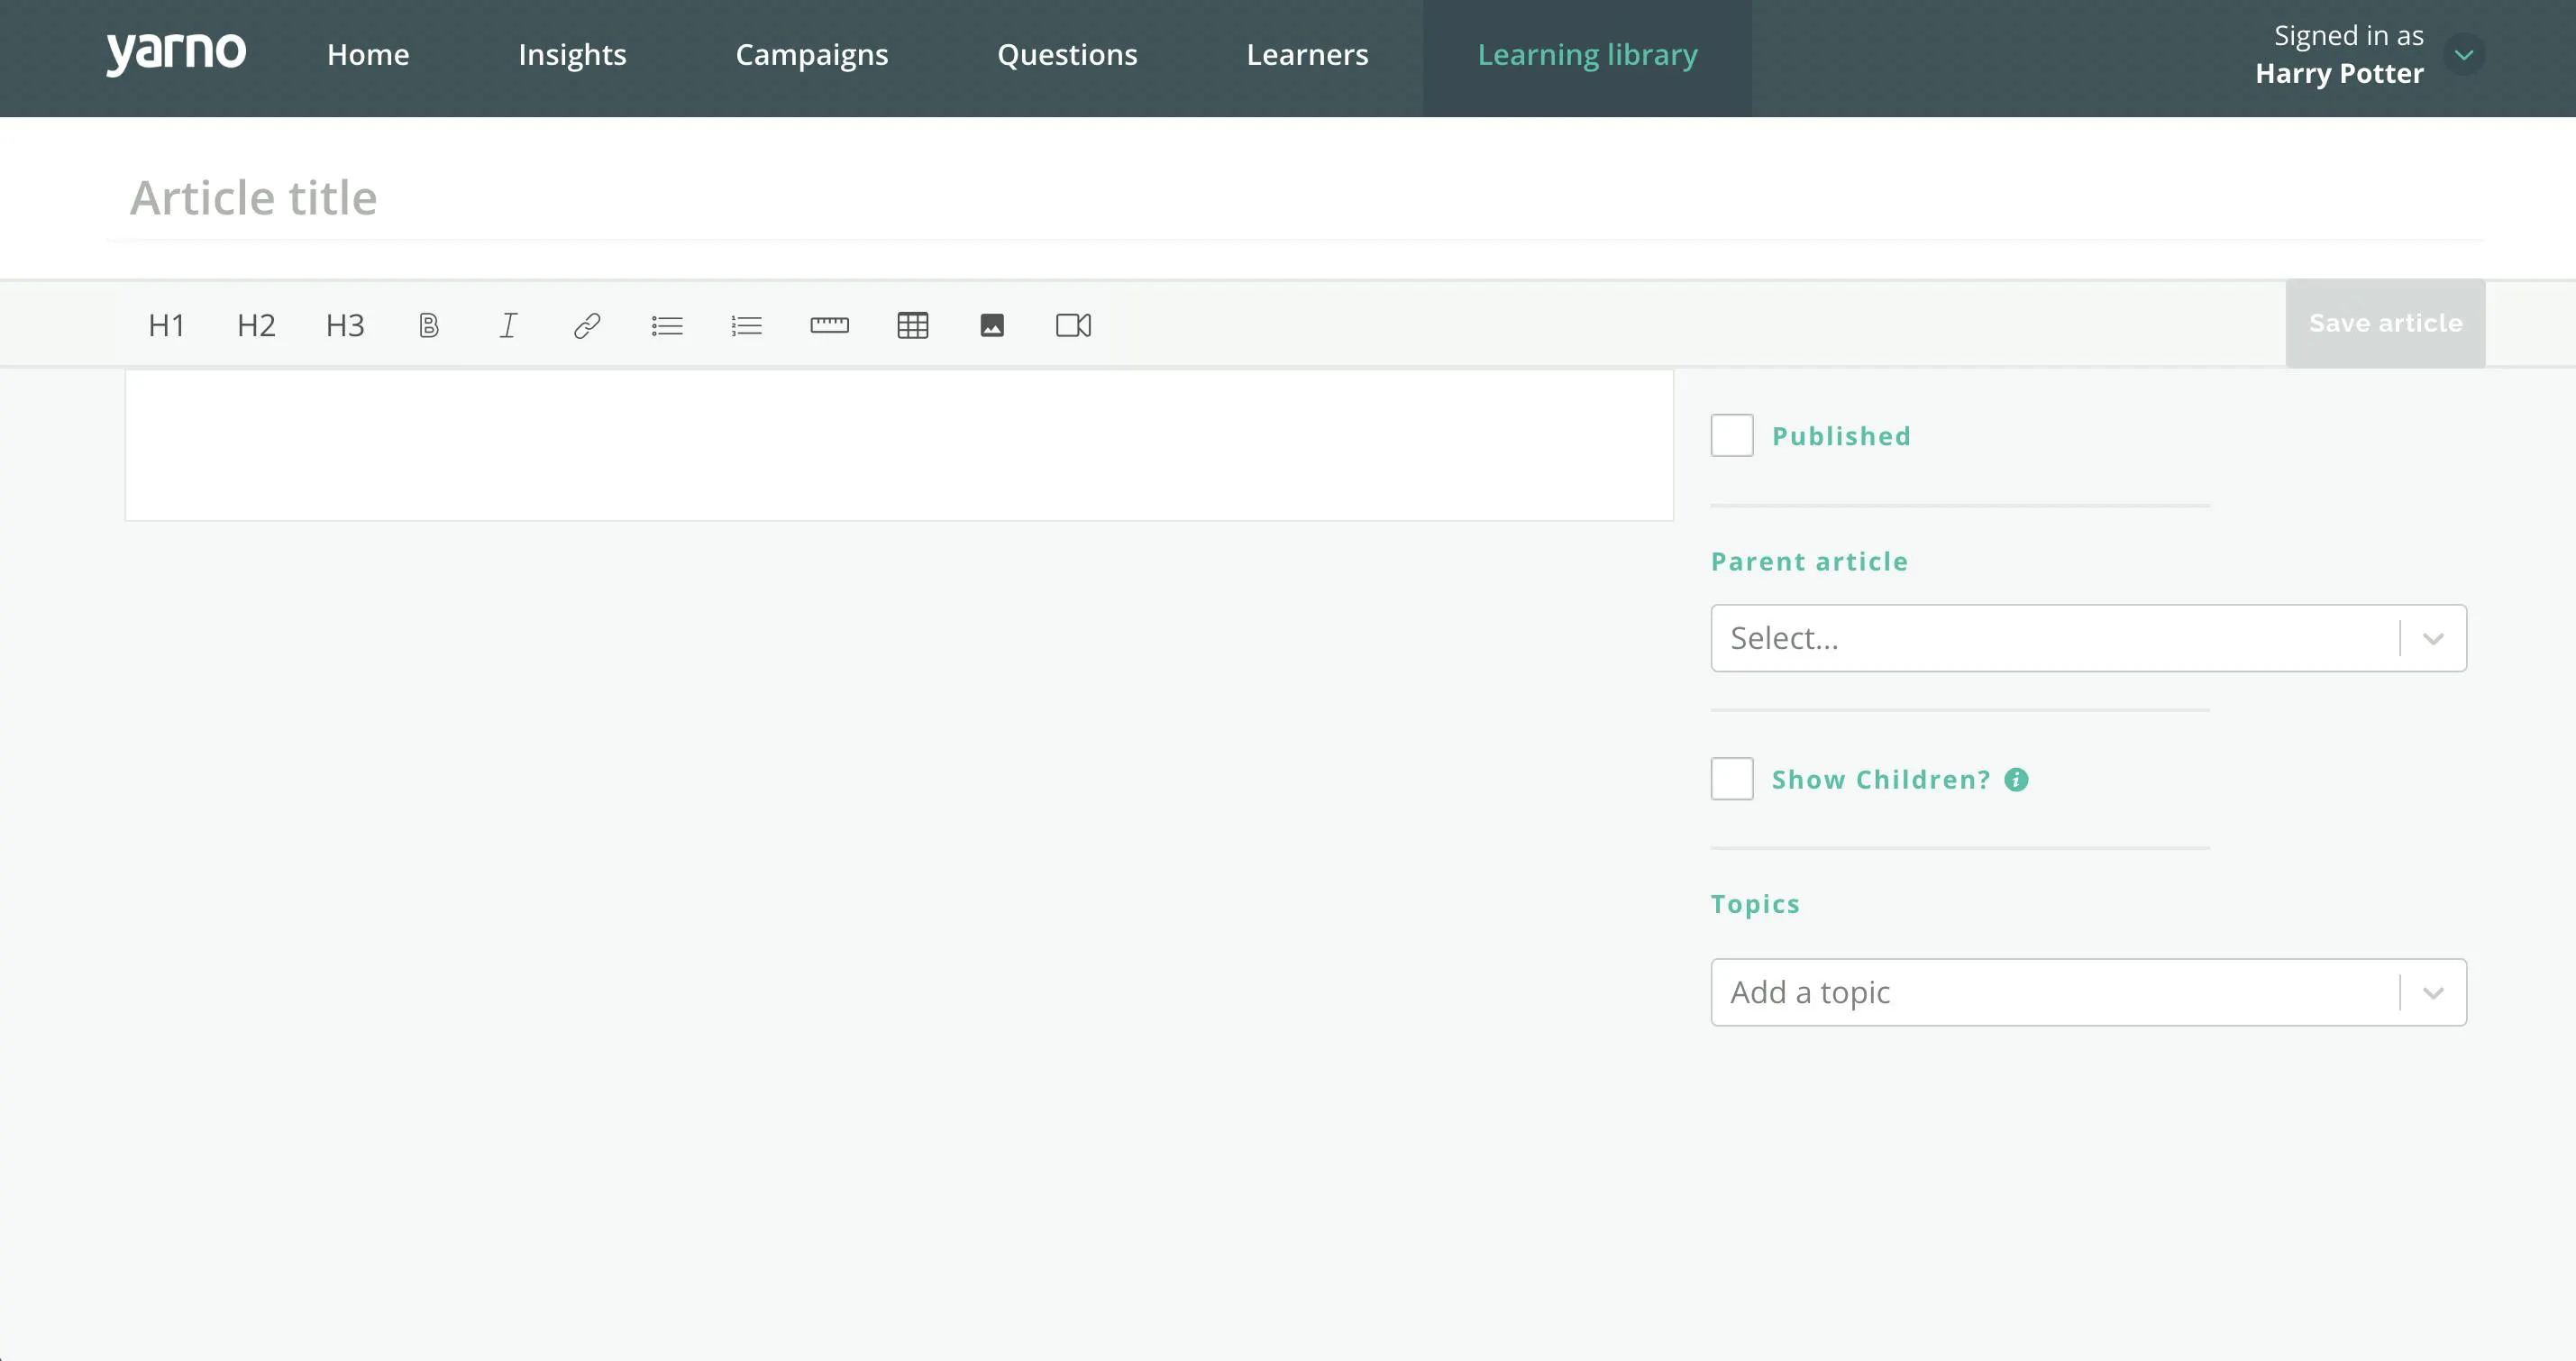Viewport: 2576px width, 1361px height.
Task: Click the Published label text
Action: pos(1841,436)
